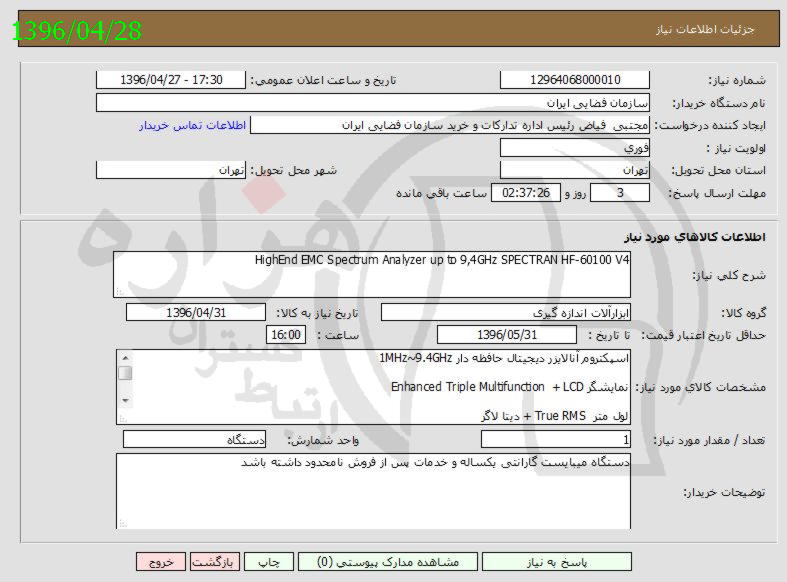Click the پاسخ به نیاز button
The image size is (787, 582).
[x=557, y=562]
